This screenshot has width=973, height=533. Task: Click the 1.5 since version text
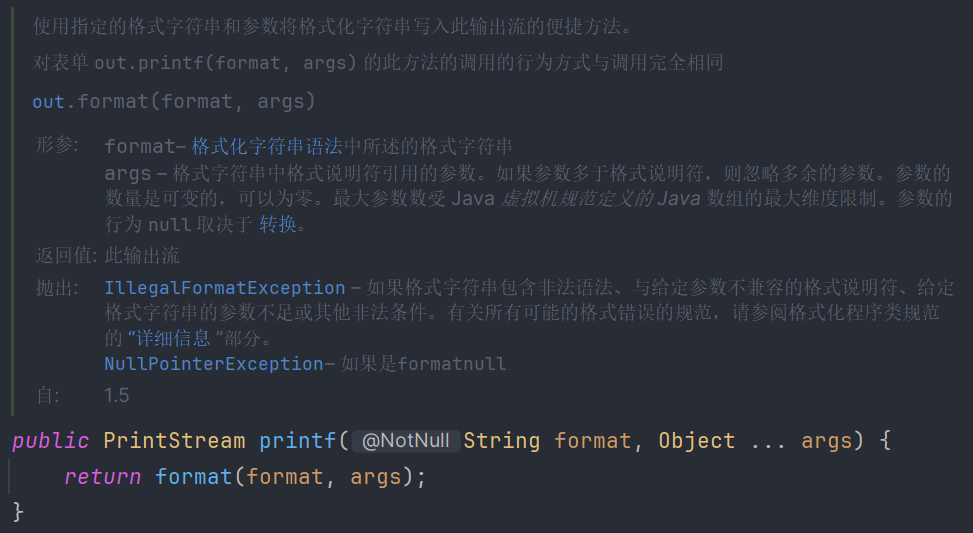pos(117,395)
